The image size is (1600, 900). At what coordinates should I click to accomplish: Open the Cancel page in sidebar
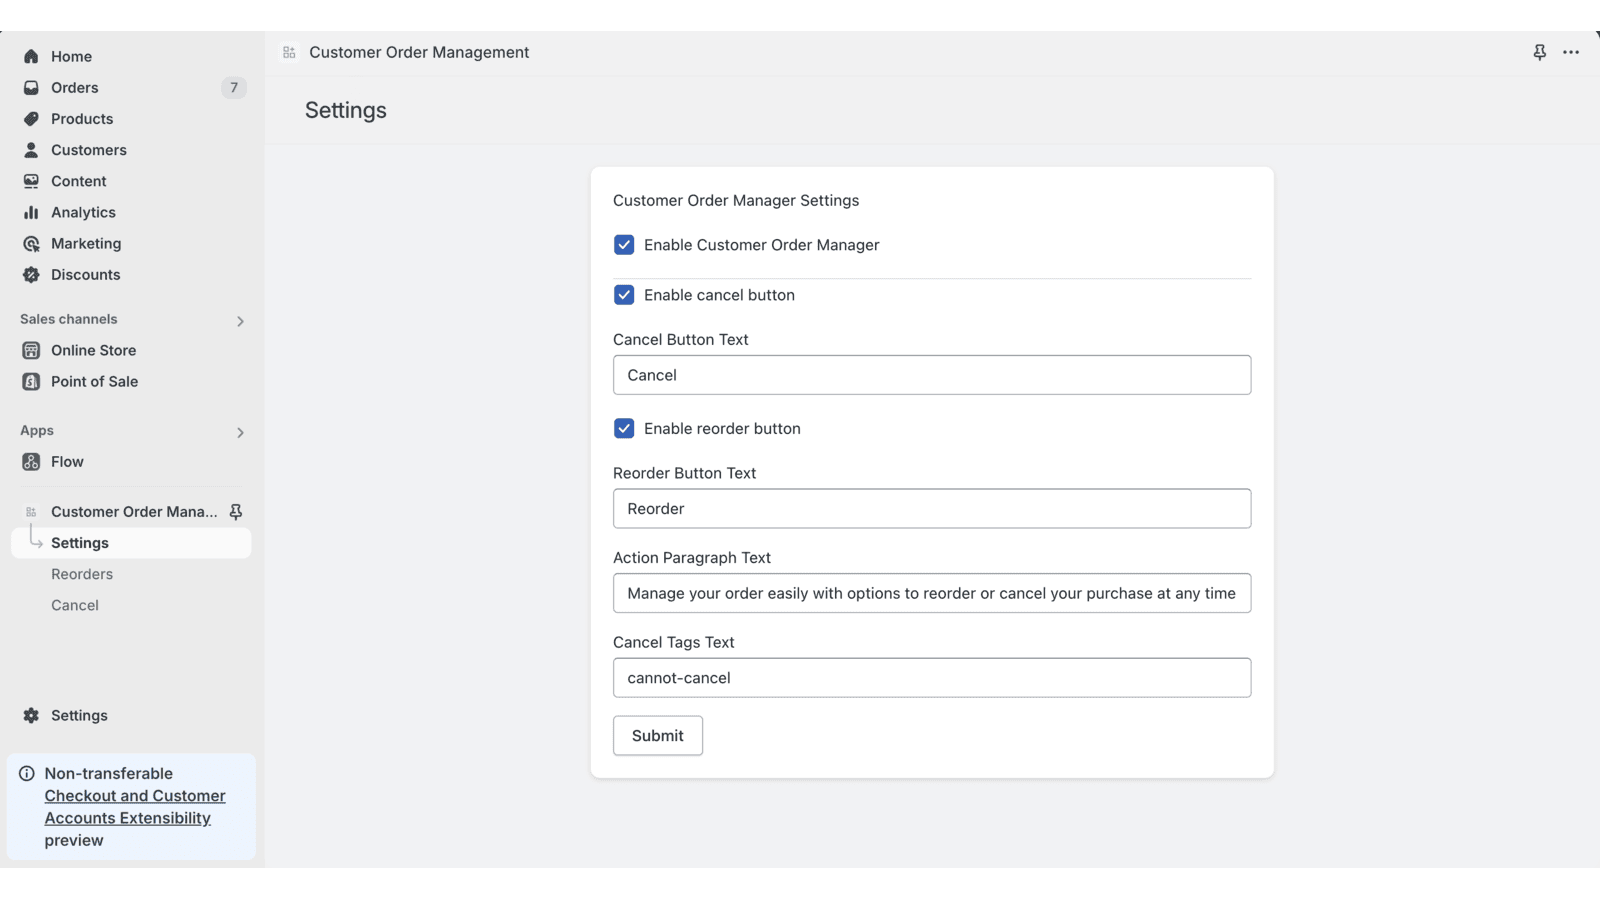coord(74,604)
